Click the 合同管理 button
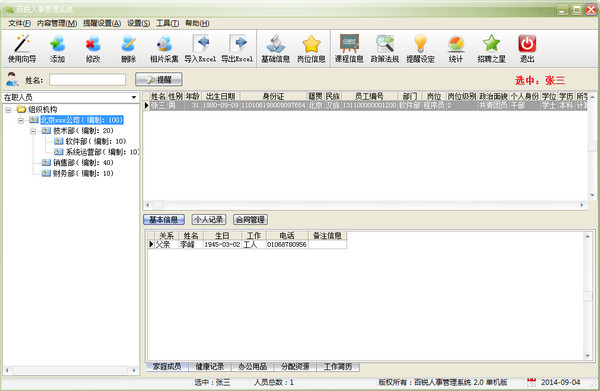Screen dimensions: 600x391 [x=250, y=220]
